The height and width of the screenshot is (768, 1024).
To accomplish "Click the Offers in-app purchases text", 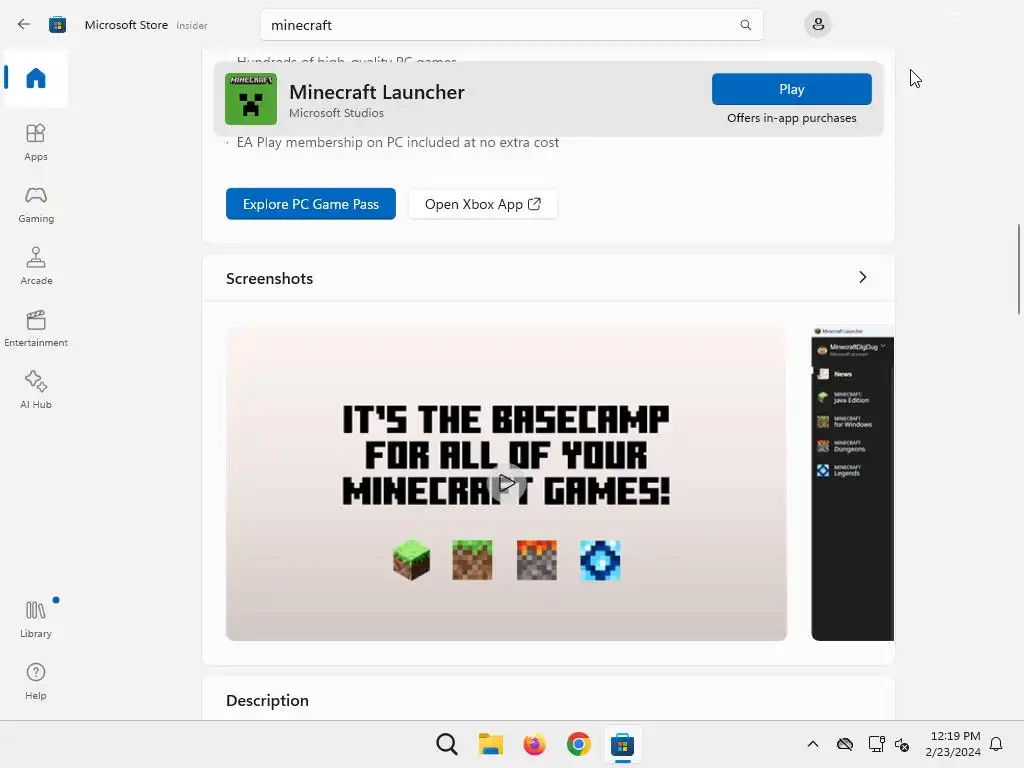I will tap(792, 118).
